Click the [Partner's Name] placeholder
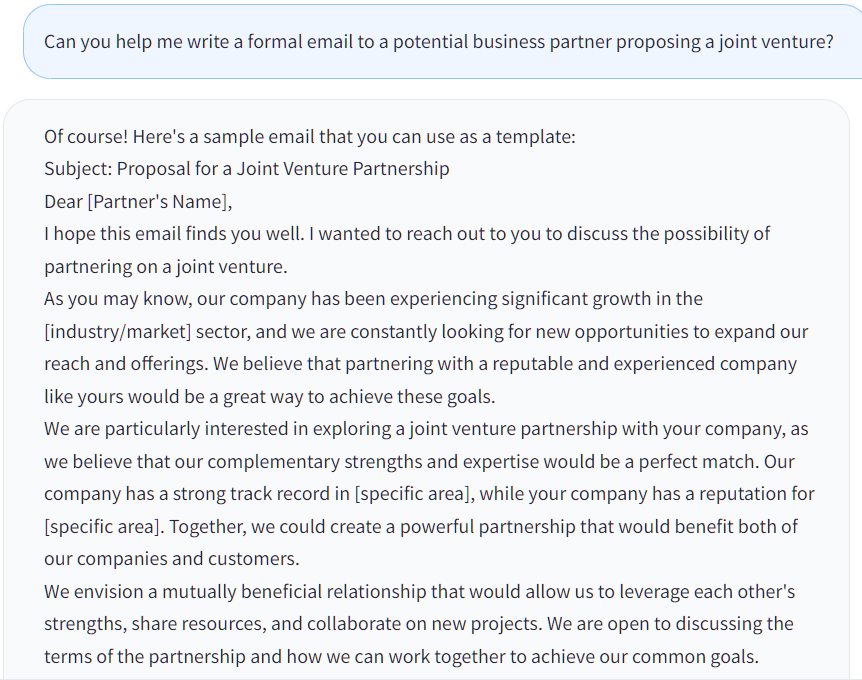 coord(159,201)
